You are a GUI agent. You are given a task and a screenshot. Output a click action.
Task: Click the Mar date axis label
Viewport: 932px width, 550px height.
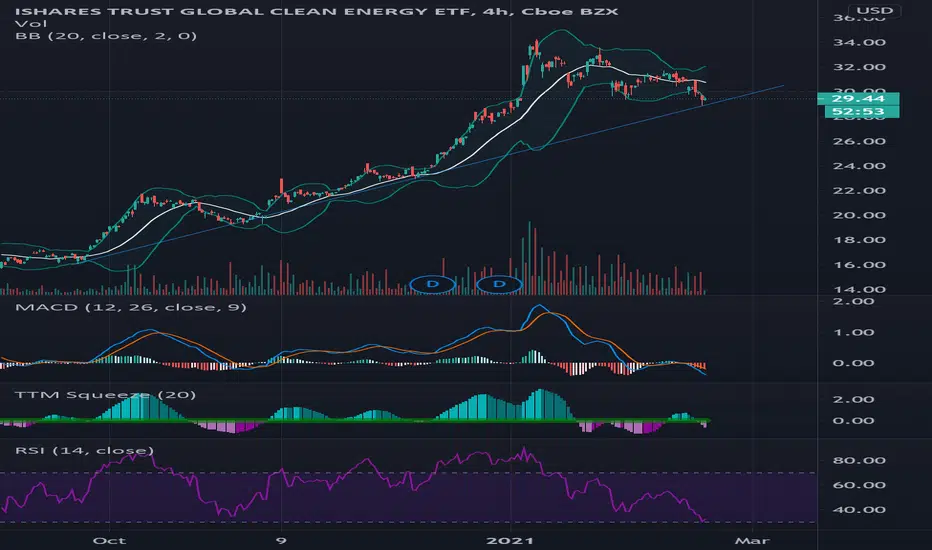click(x=752, y=540)
